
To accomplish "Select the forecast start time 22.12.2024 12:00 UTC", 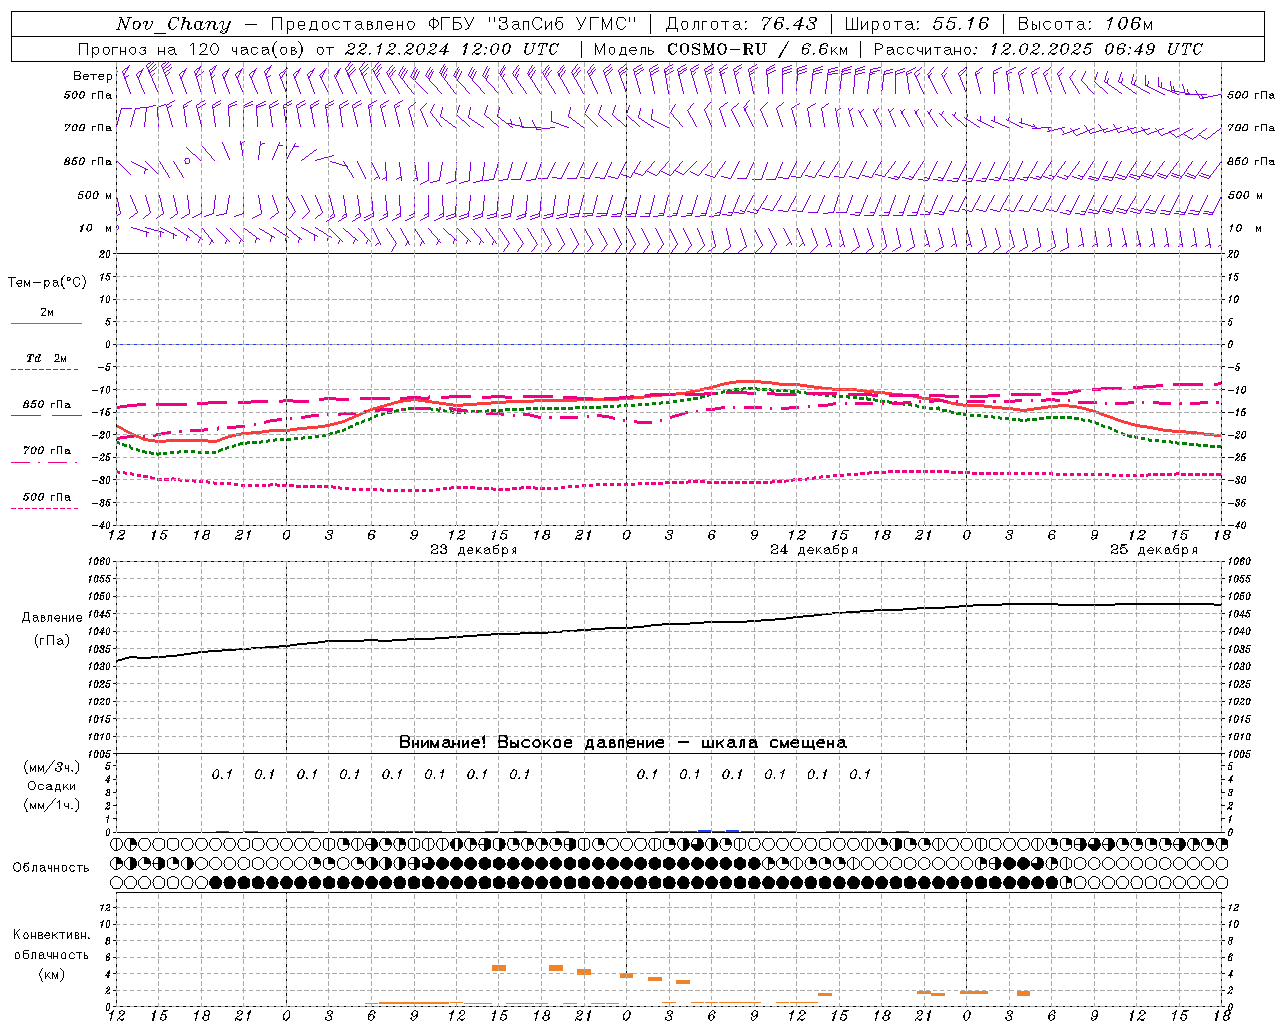I will pos(451,49).
